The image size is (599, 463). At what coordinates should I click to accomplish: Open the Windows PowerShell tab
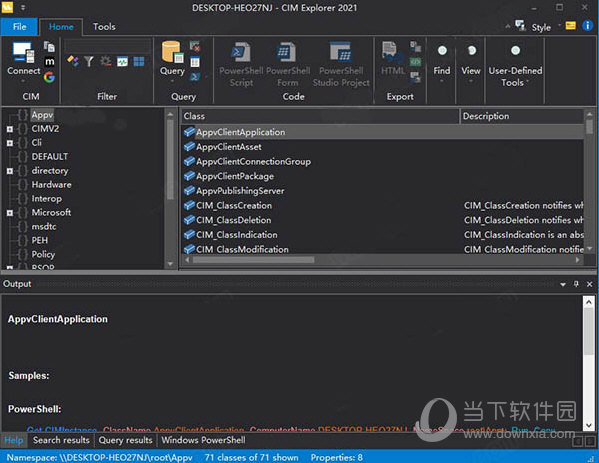203,440
